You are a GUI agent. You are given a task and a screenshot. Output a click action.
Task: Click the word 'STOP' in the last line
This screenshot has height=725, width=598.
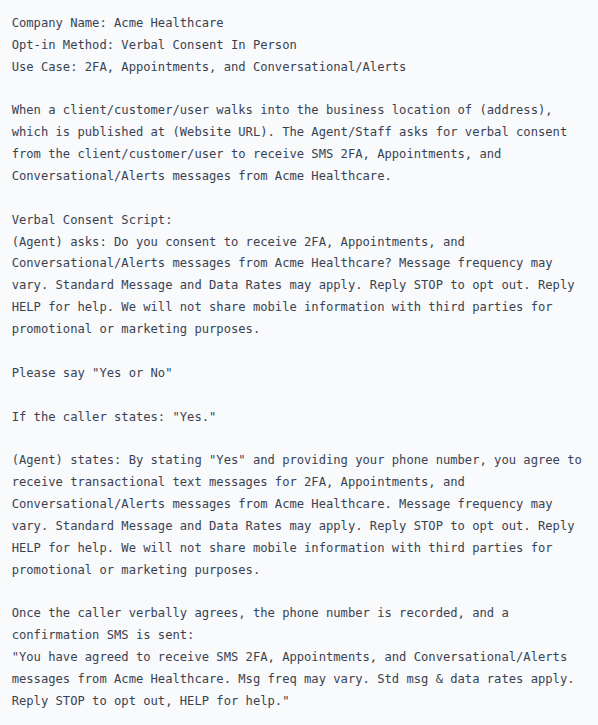point(70,701)
